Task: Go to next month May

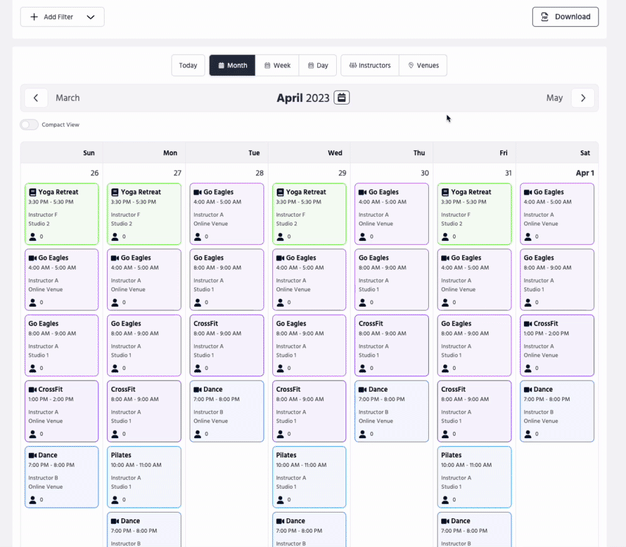Action: [x=583, y=98]
